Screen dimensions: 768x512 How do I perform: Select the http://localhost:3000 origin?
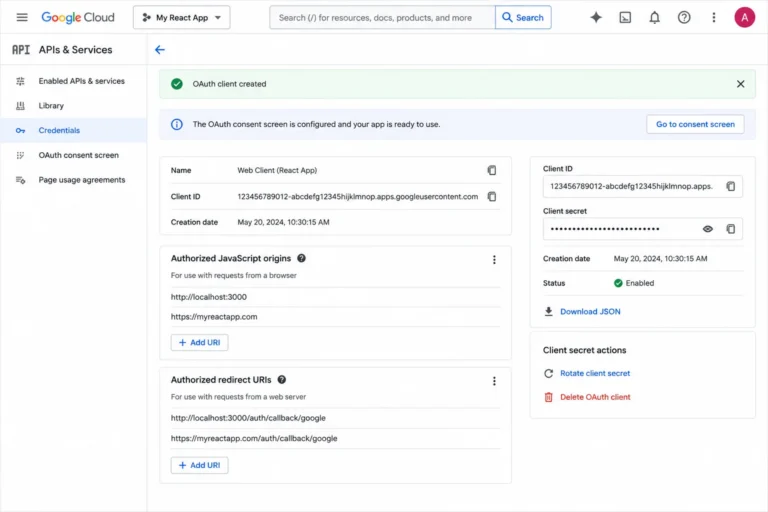point(209,297)
